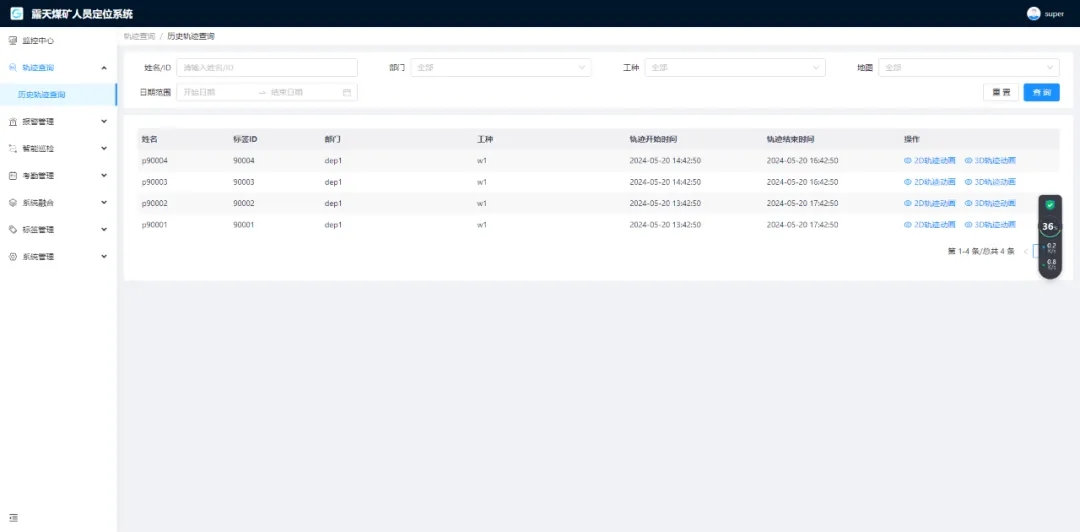This screenshot has height=532, width=1080.
Task: Click the 开始日期 start date field
Action: tap(214, 92)
